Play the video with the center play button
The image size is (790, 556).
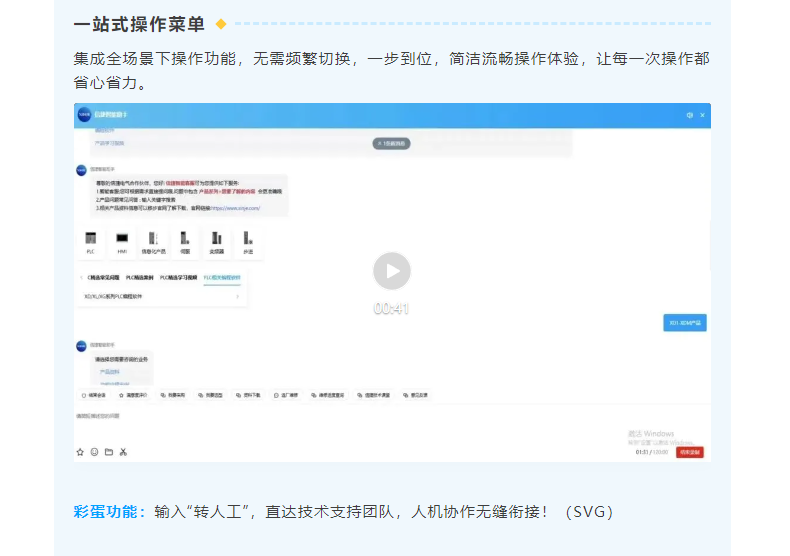tap(392, 271)
